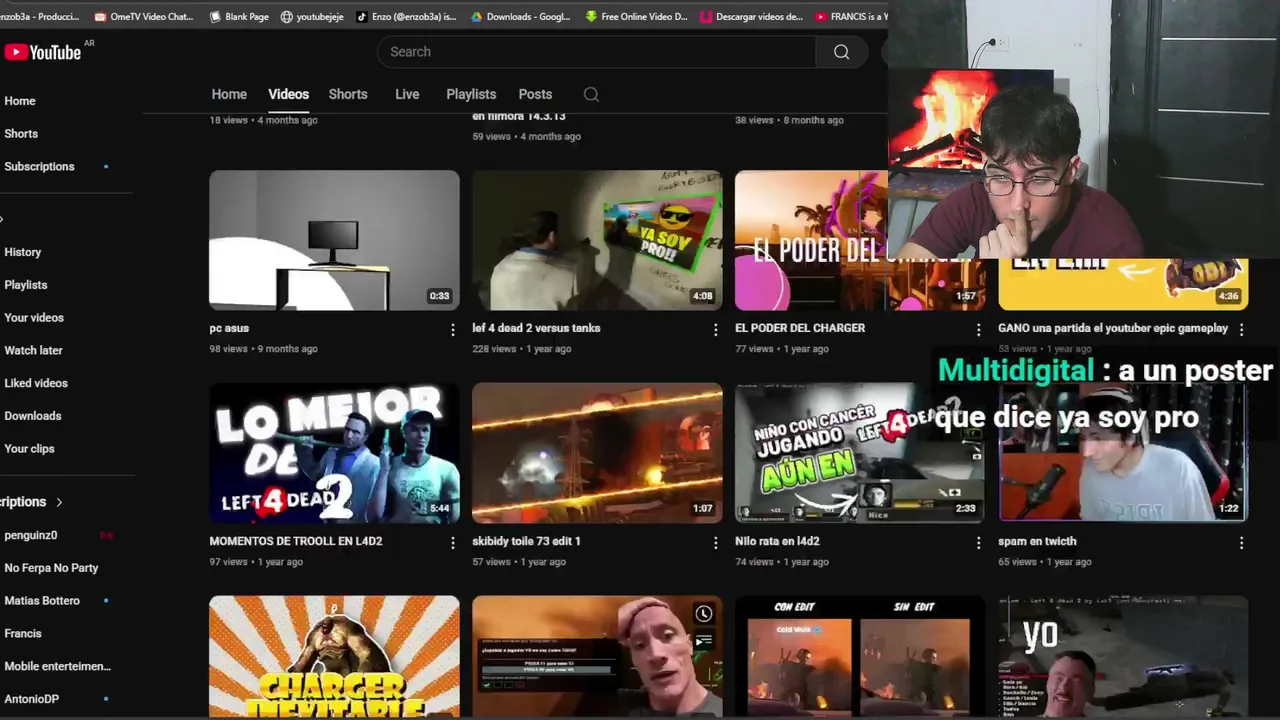
Task: Open the channel Live tab
Action: [x=407, y=94]
